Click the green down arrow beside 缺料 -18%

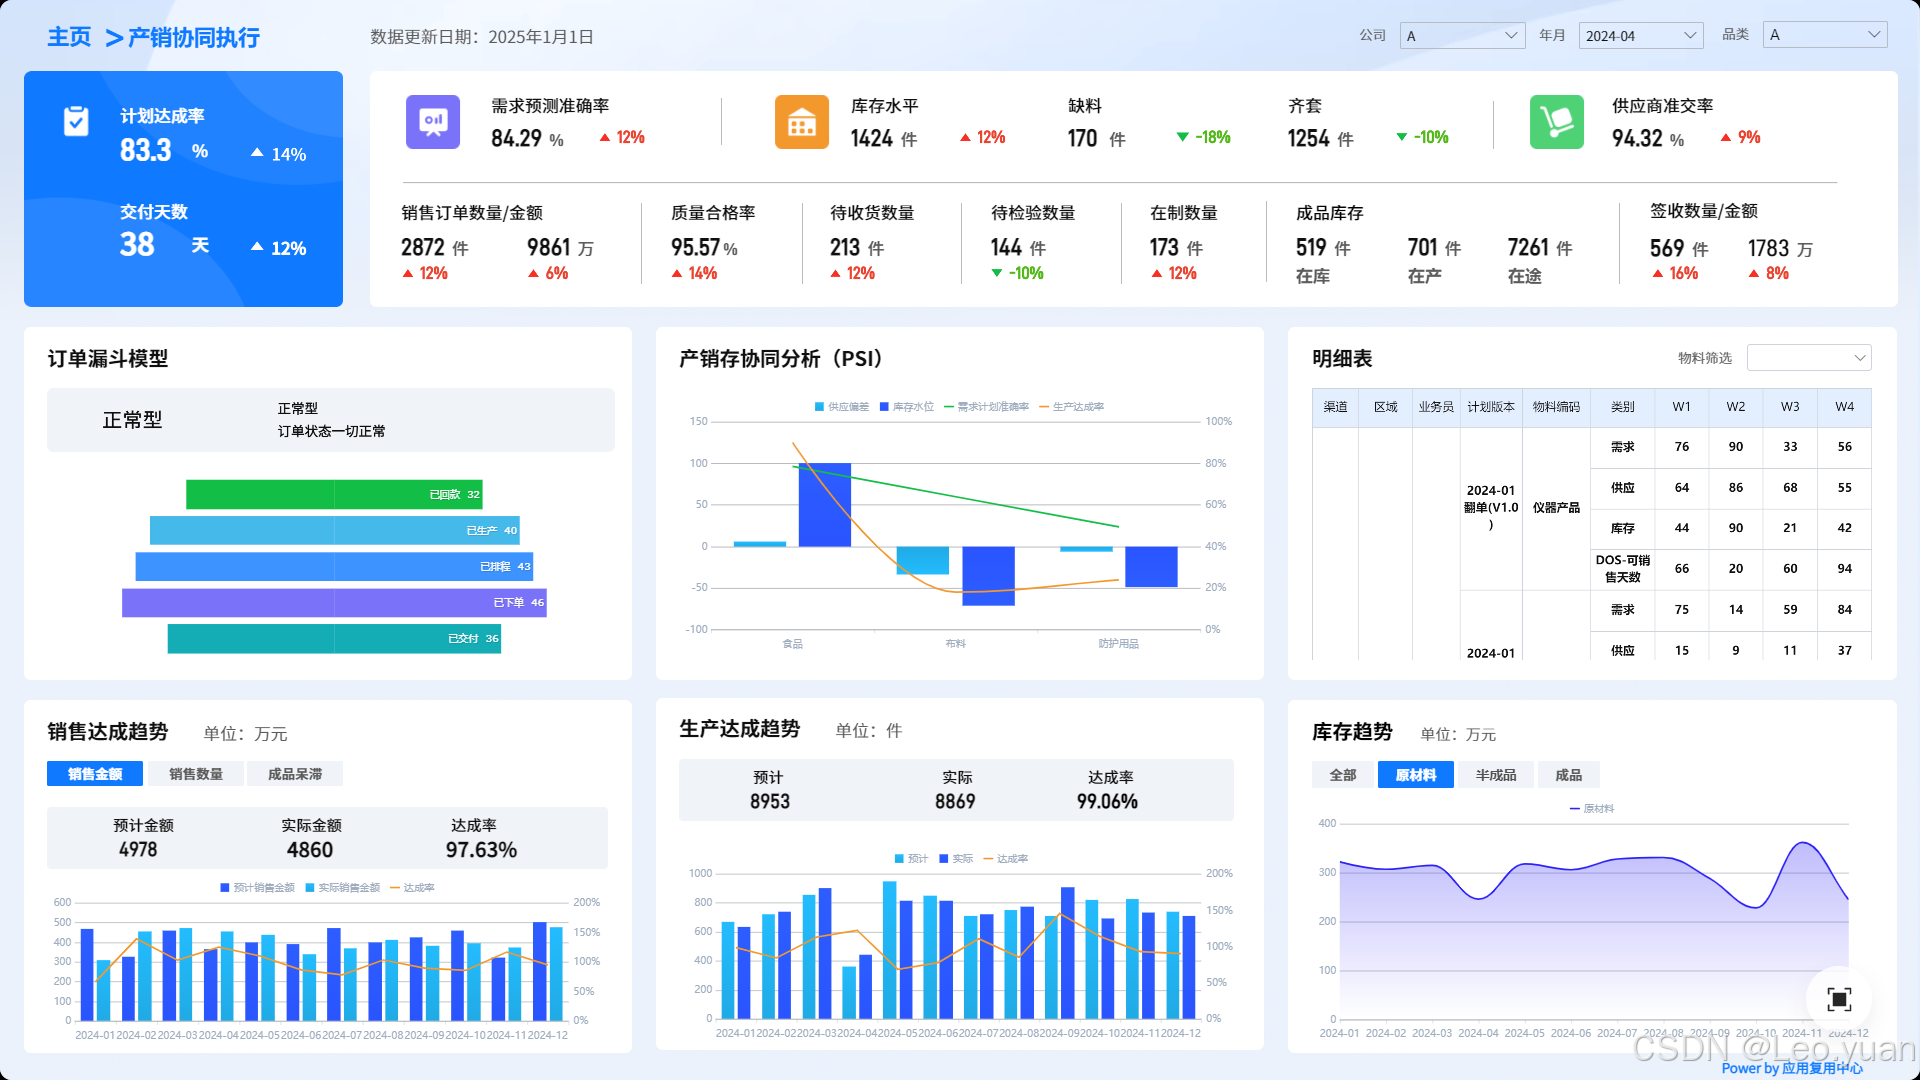tap(1183, 137)
